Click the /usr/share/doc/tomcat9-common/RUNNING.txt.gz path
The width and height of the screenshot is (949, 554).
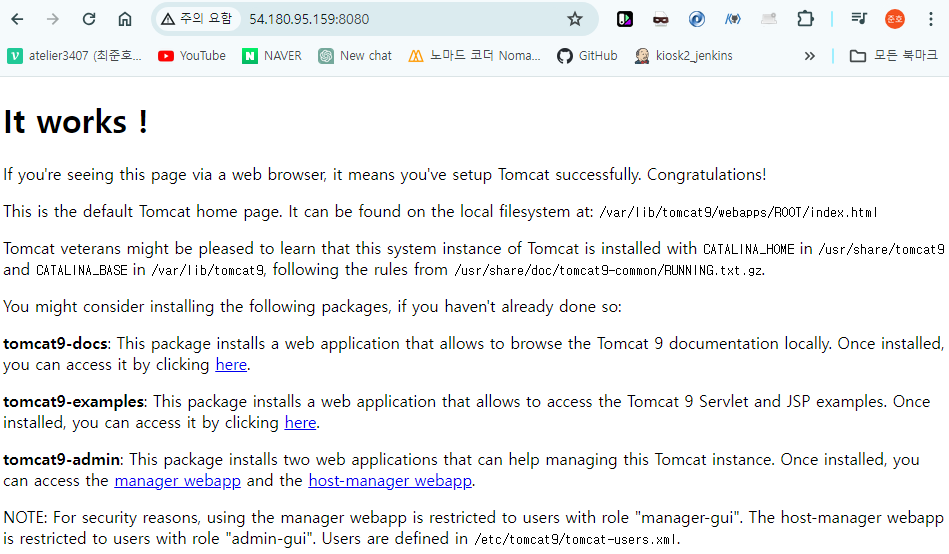(x=609, y=271)
